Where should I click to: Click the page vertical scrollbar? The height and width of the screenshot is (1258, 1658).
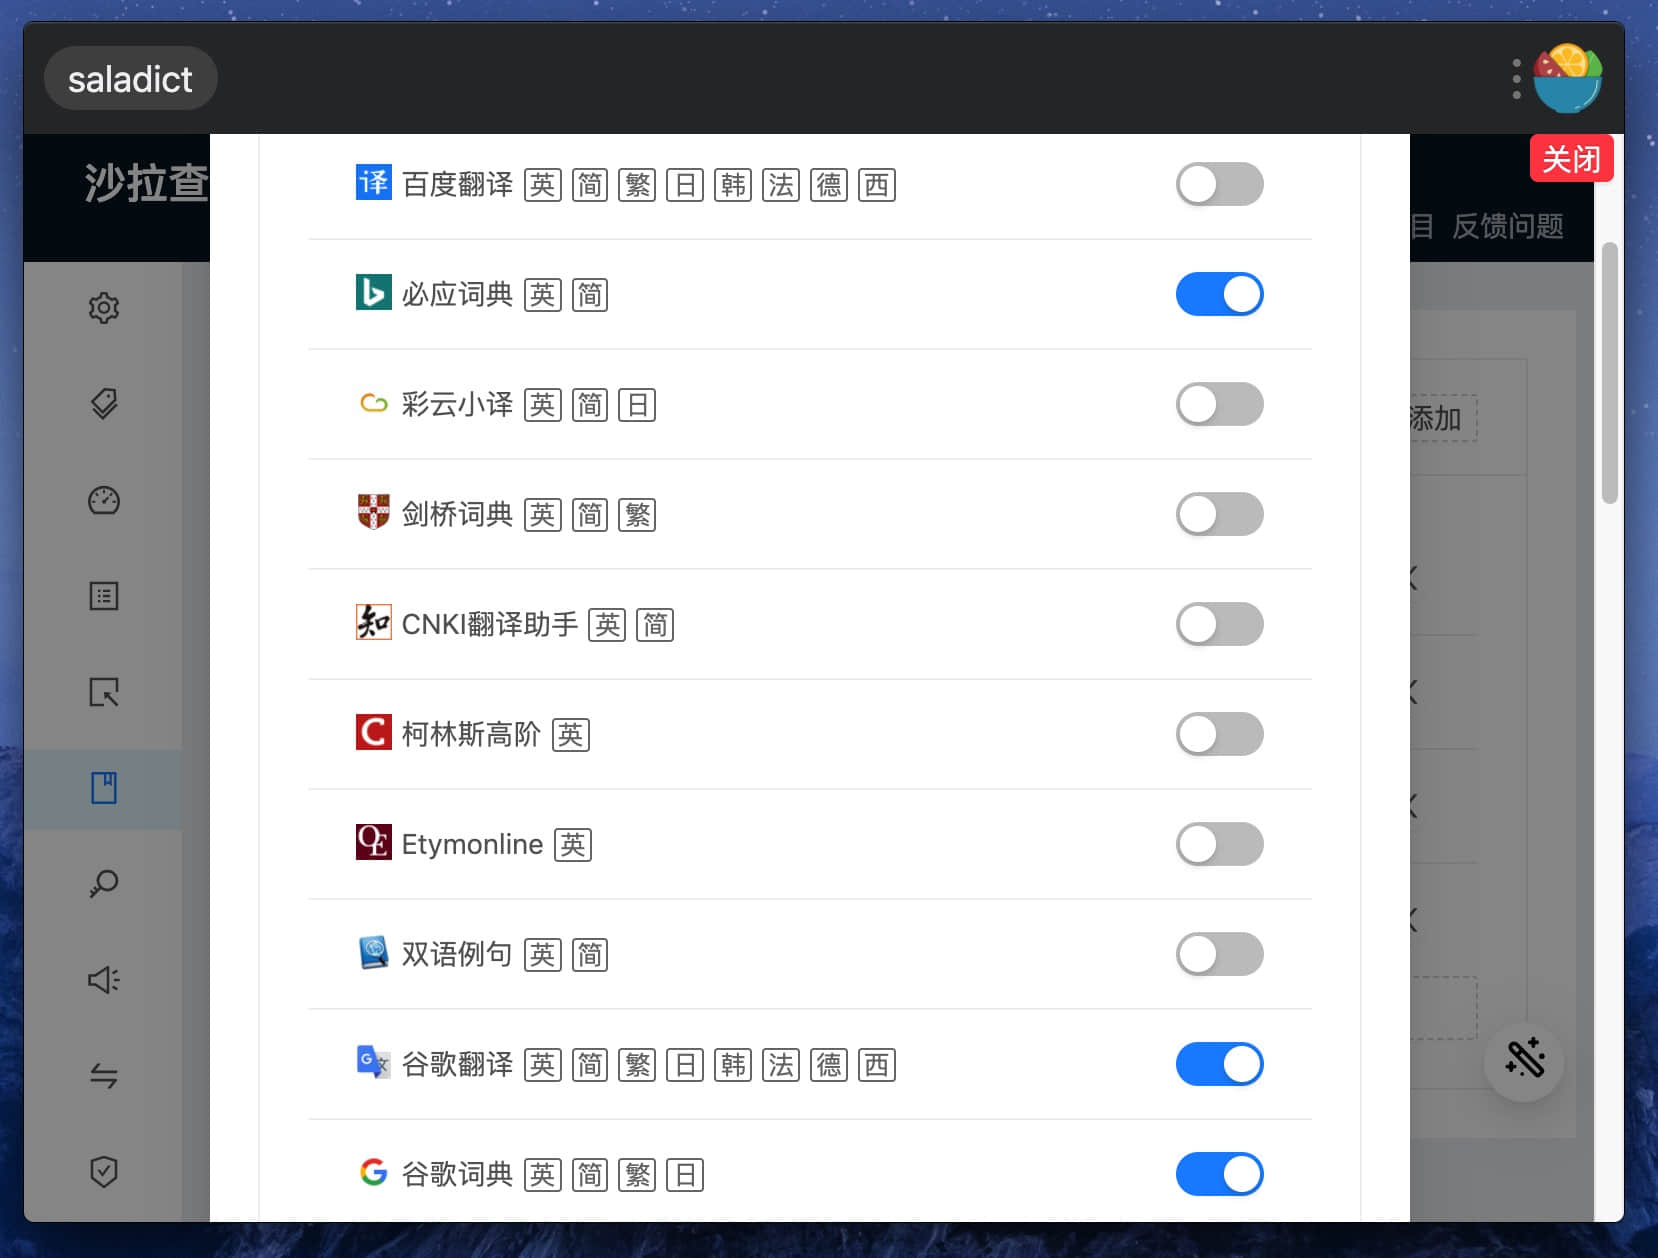coord(1609,373)
